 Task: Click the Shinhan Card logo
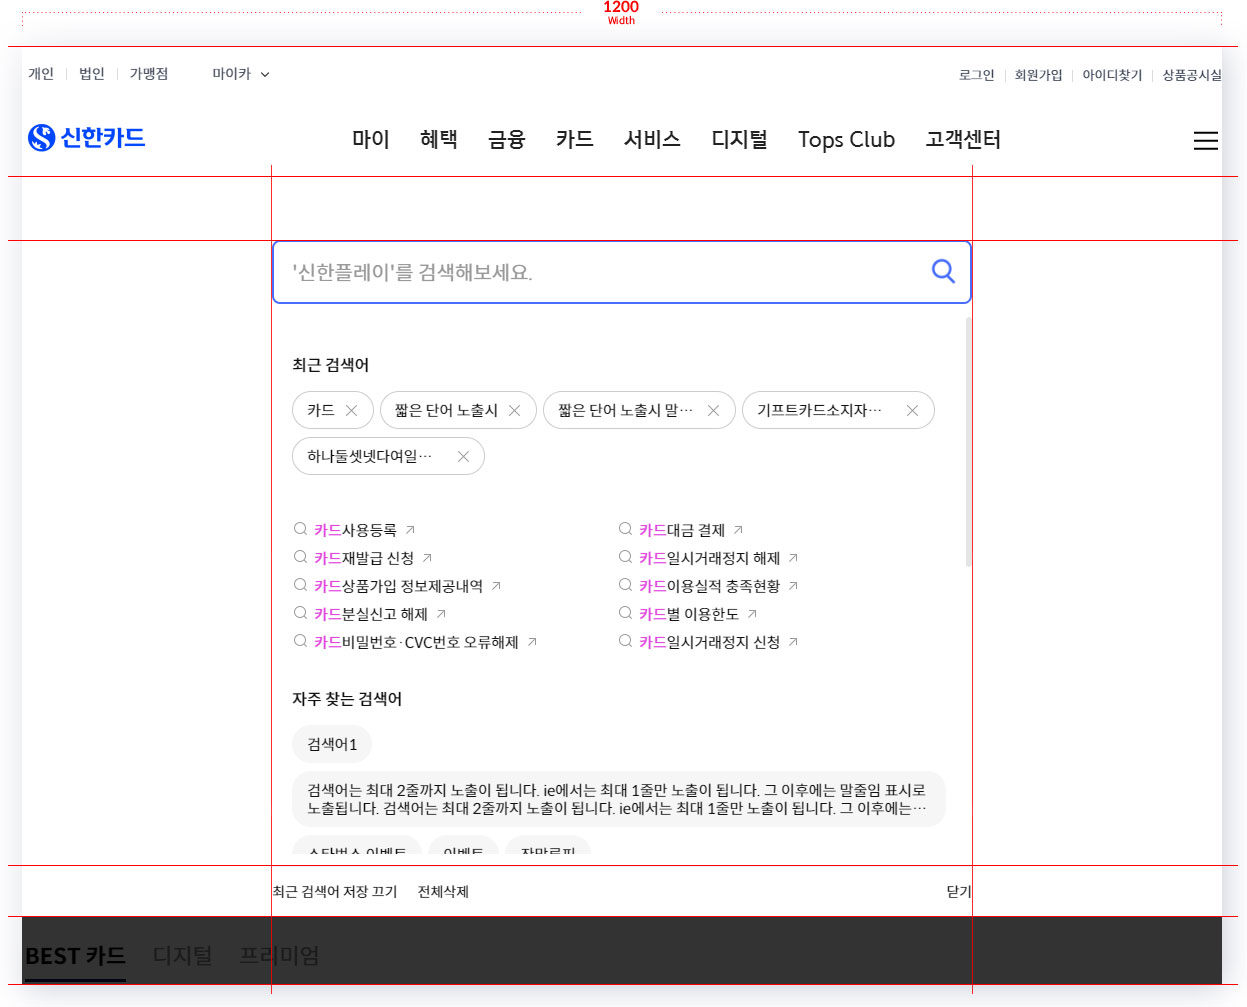(x=87, y=138)
